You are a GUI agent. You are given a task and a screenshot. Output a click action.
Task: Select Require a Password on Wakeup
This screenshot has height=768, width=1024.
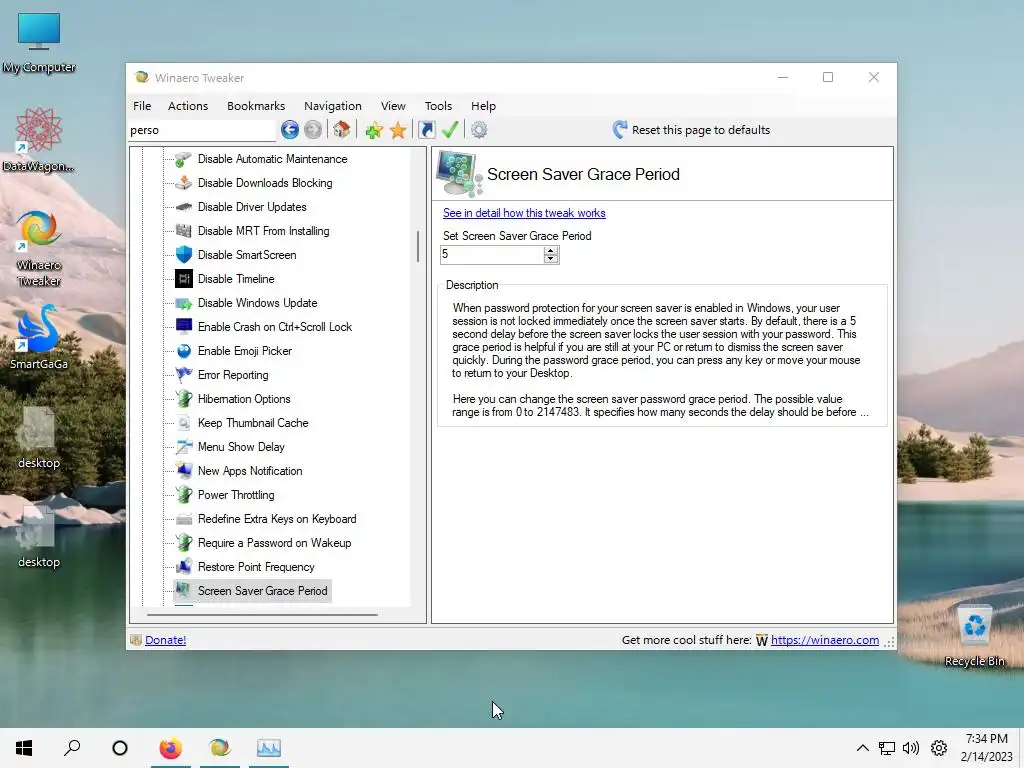pyautogui.click(x=274, y=543)
